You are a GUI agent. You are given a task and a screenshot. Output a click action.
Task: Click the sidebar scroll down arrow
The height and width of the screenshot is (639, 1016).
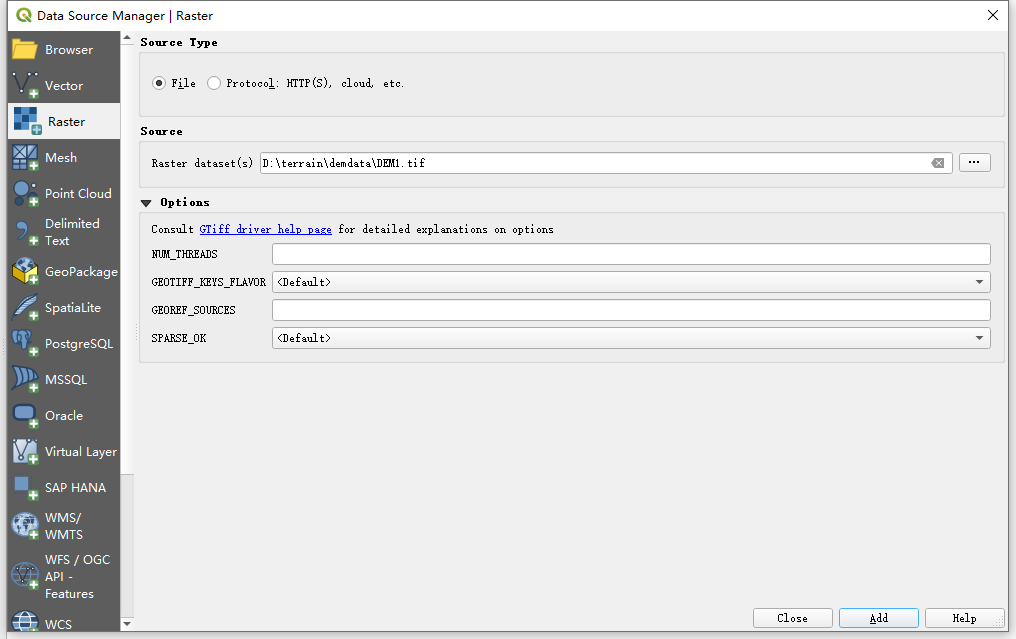[127, 624]
